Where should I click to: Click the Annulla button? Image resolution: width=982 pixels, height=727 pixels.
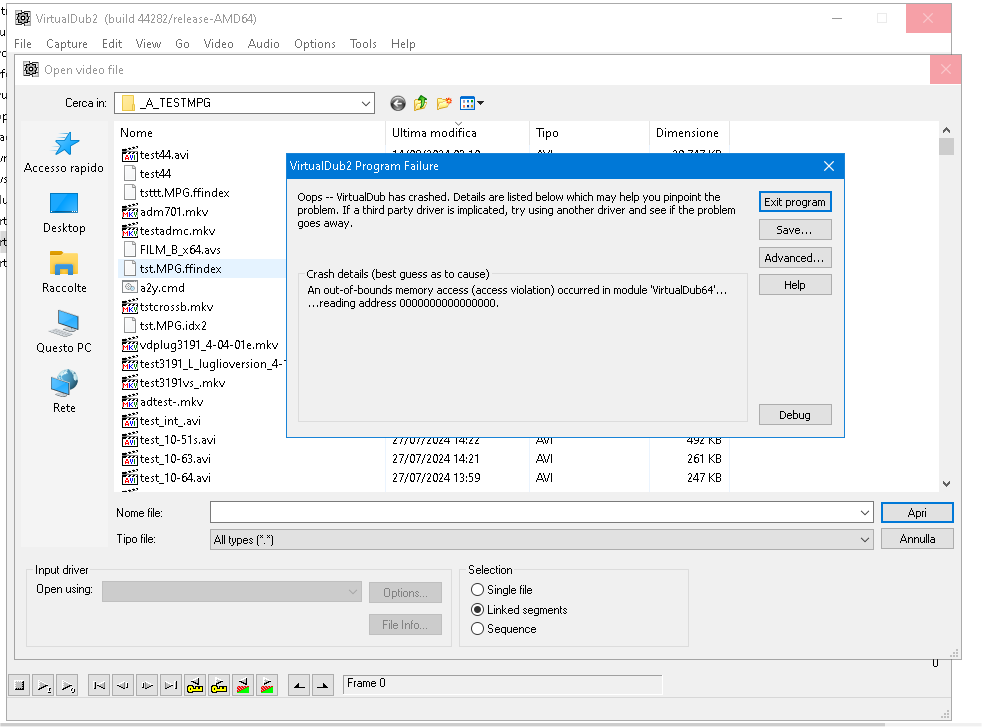917,539
